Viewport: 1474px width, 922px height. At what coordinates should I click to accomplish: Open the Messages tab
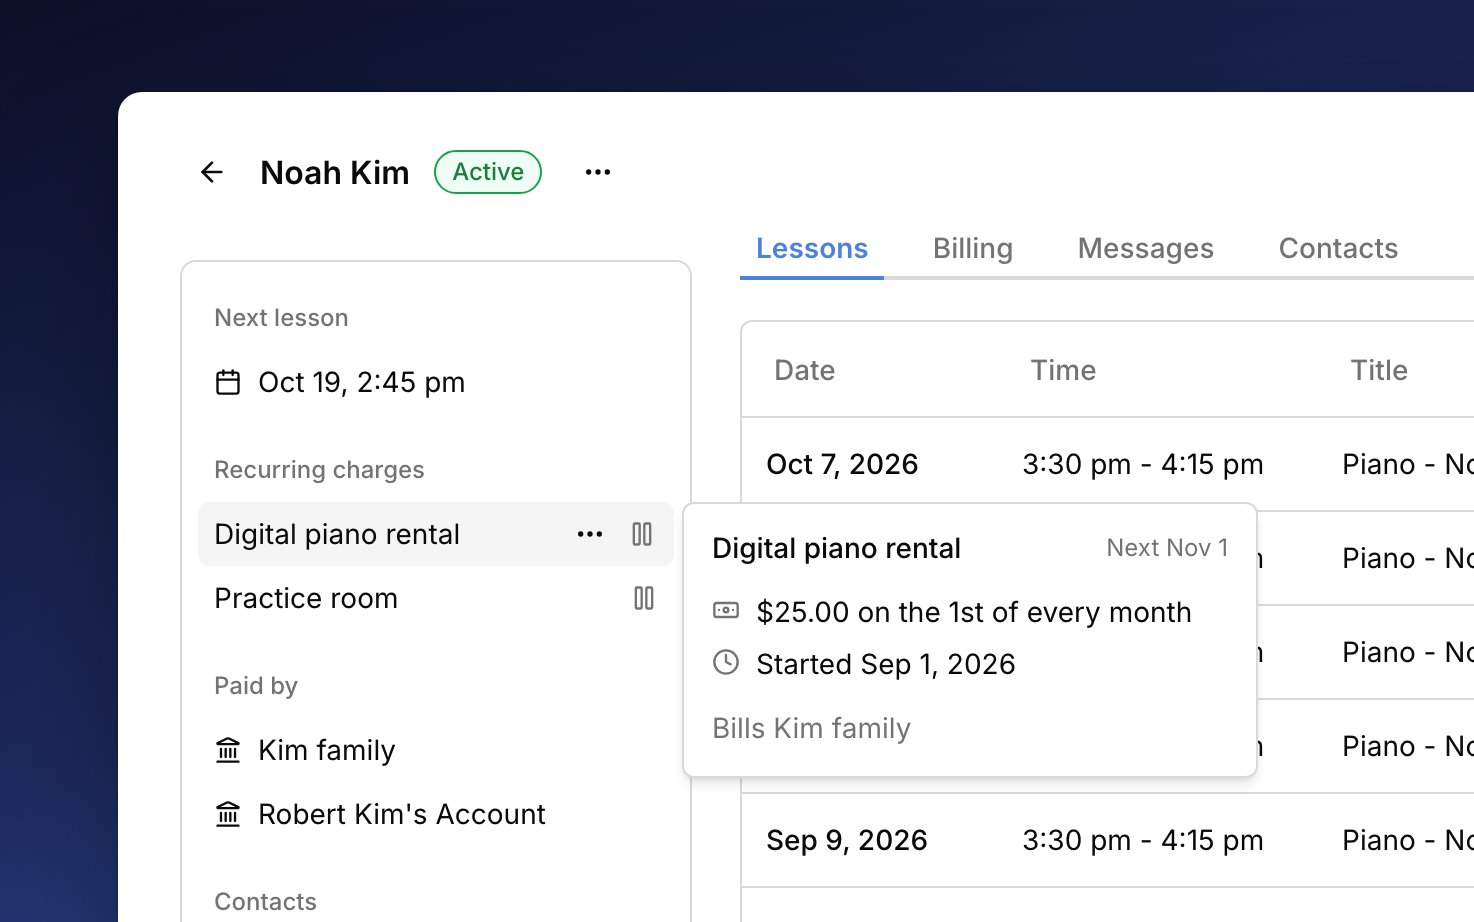(x=1146, y=248)
